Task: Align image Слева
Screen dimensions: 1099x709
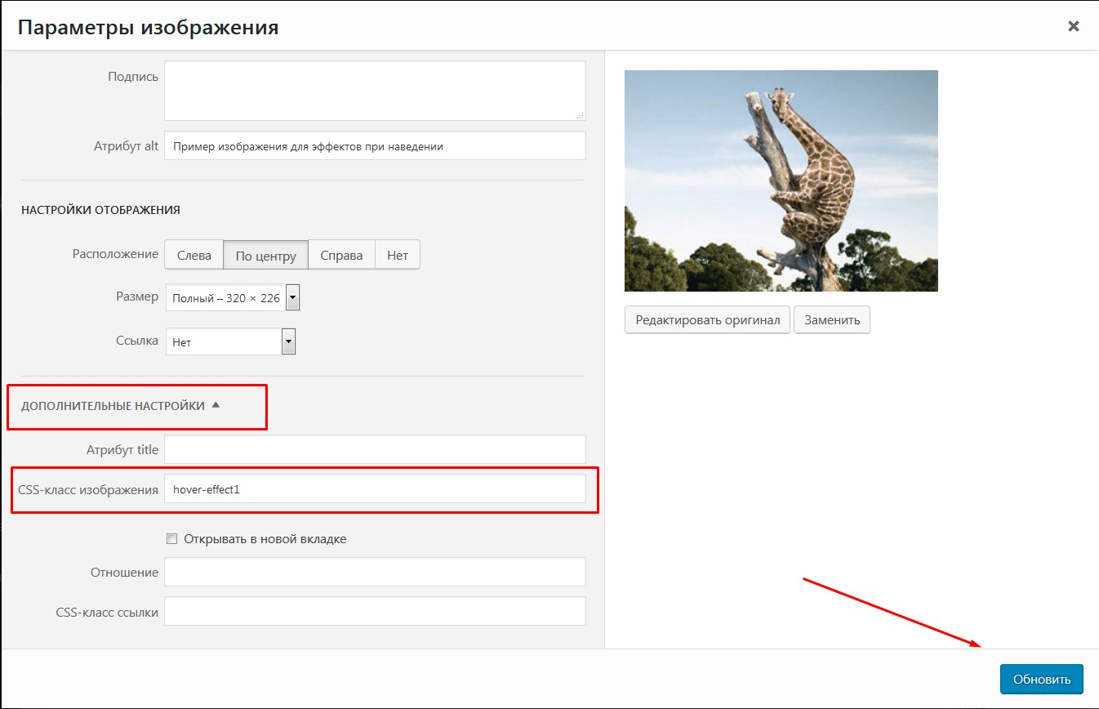Action: tap(194, 256)
